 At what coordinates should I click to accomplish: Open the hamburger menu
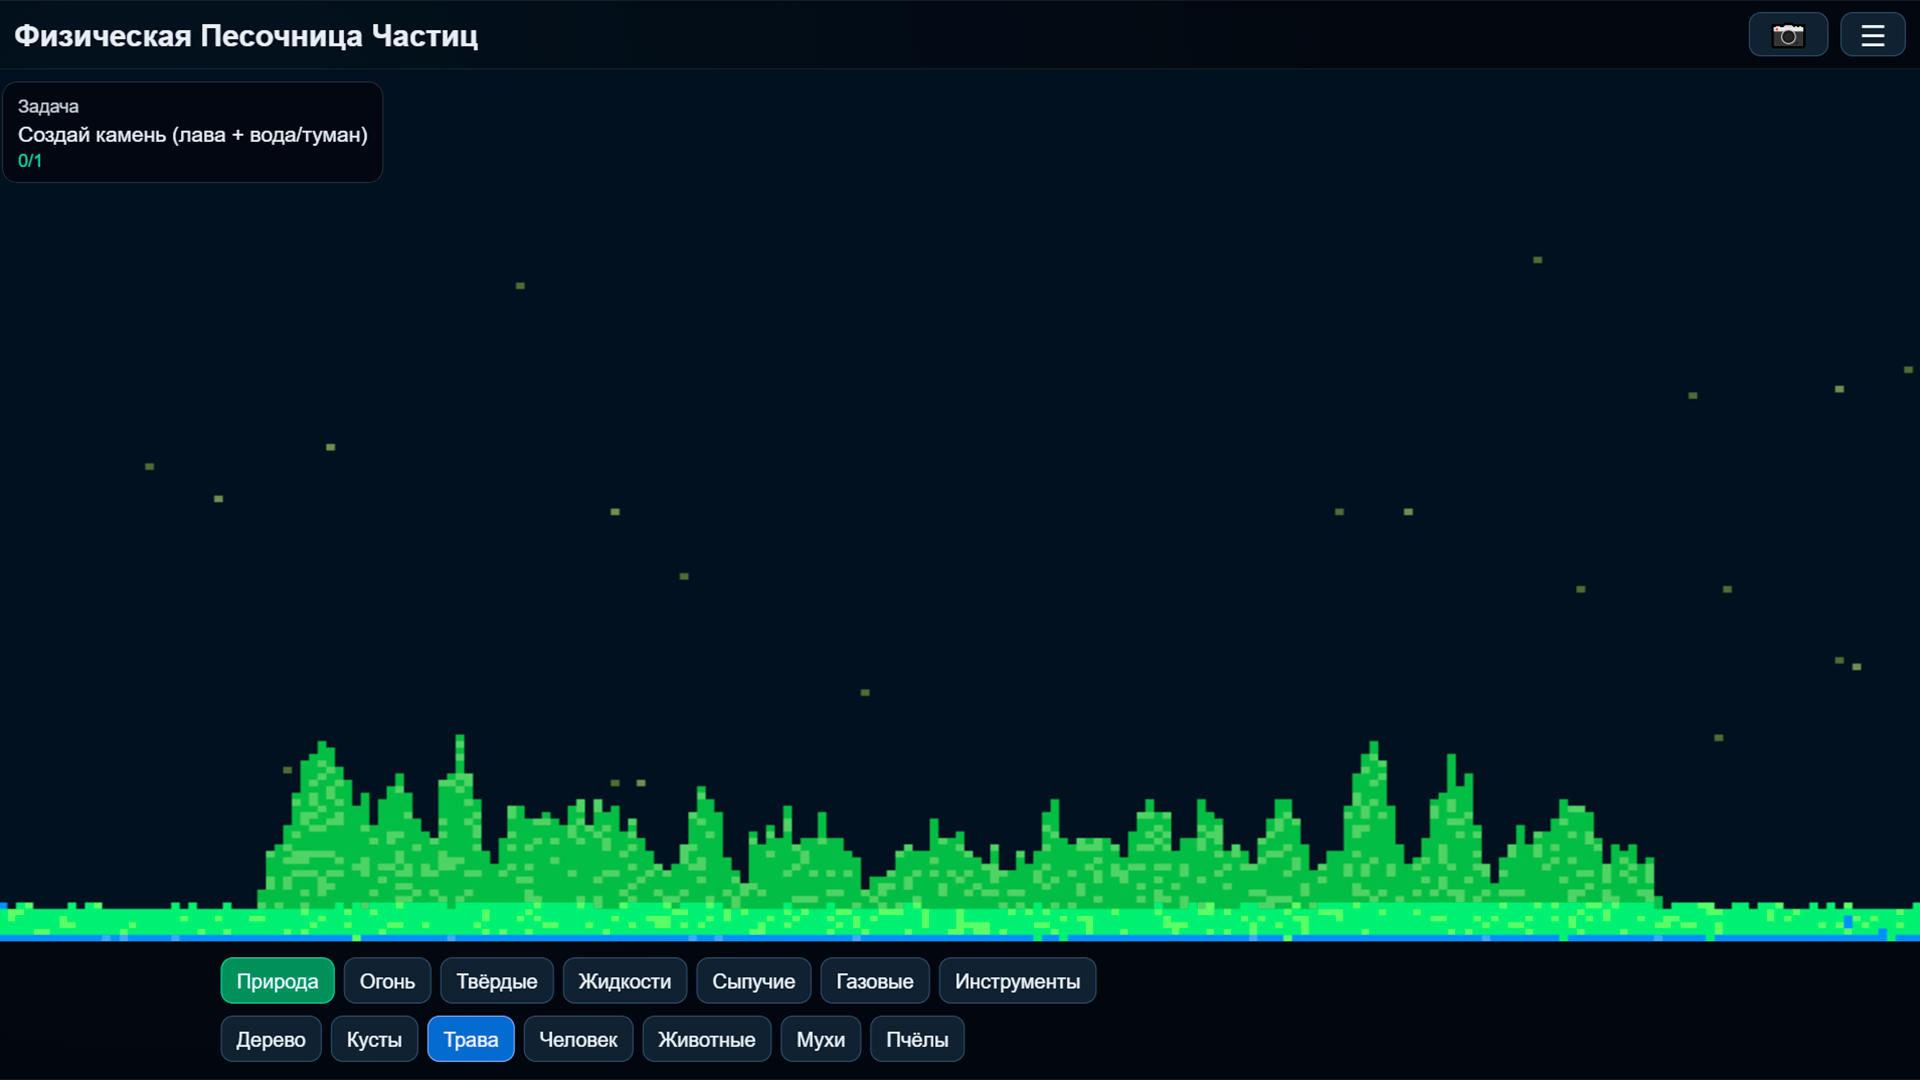pyautogui.click(x=1872, y=35)
